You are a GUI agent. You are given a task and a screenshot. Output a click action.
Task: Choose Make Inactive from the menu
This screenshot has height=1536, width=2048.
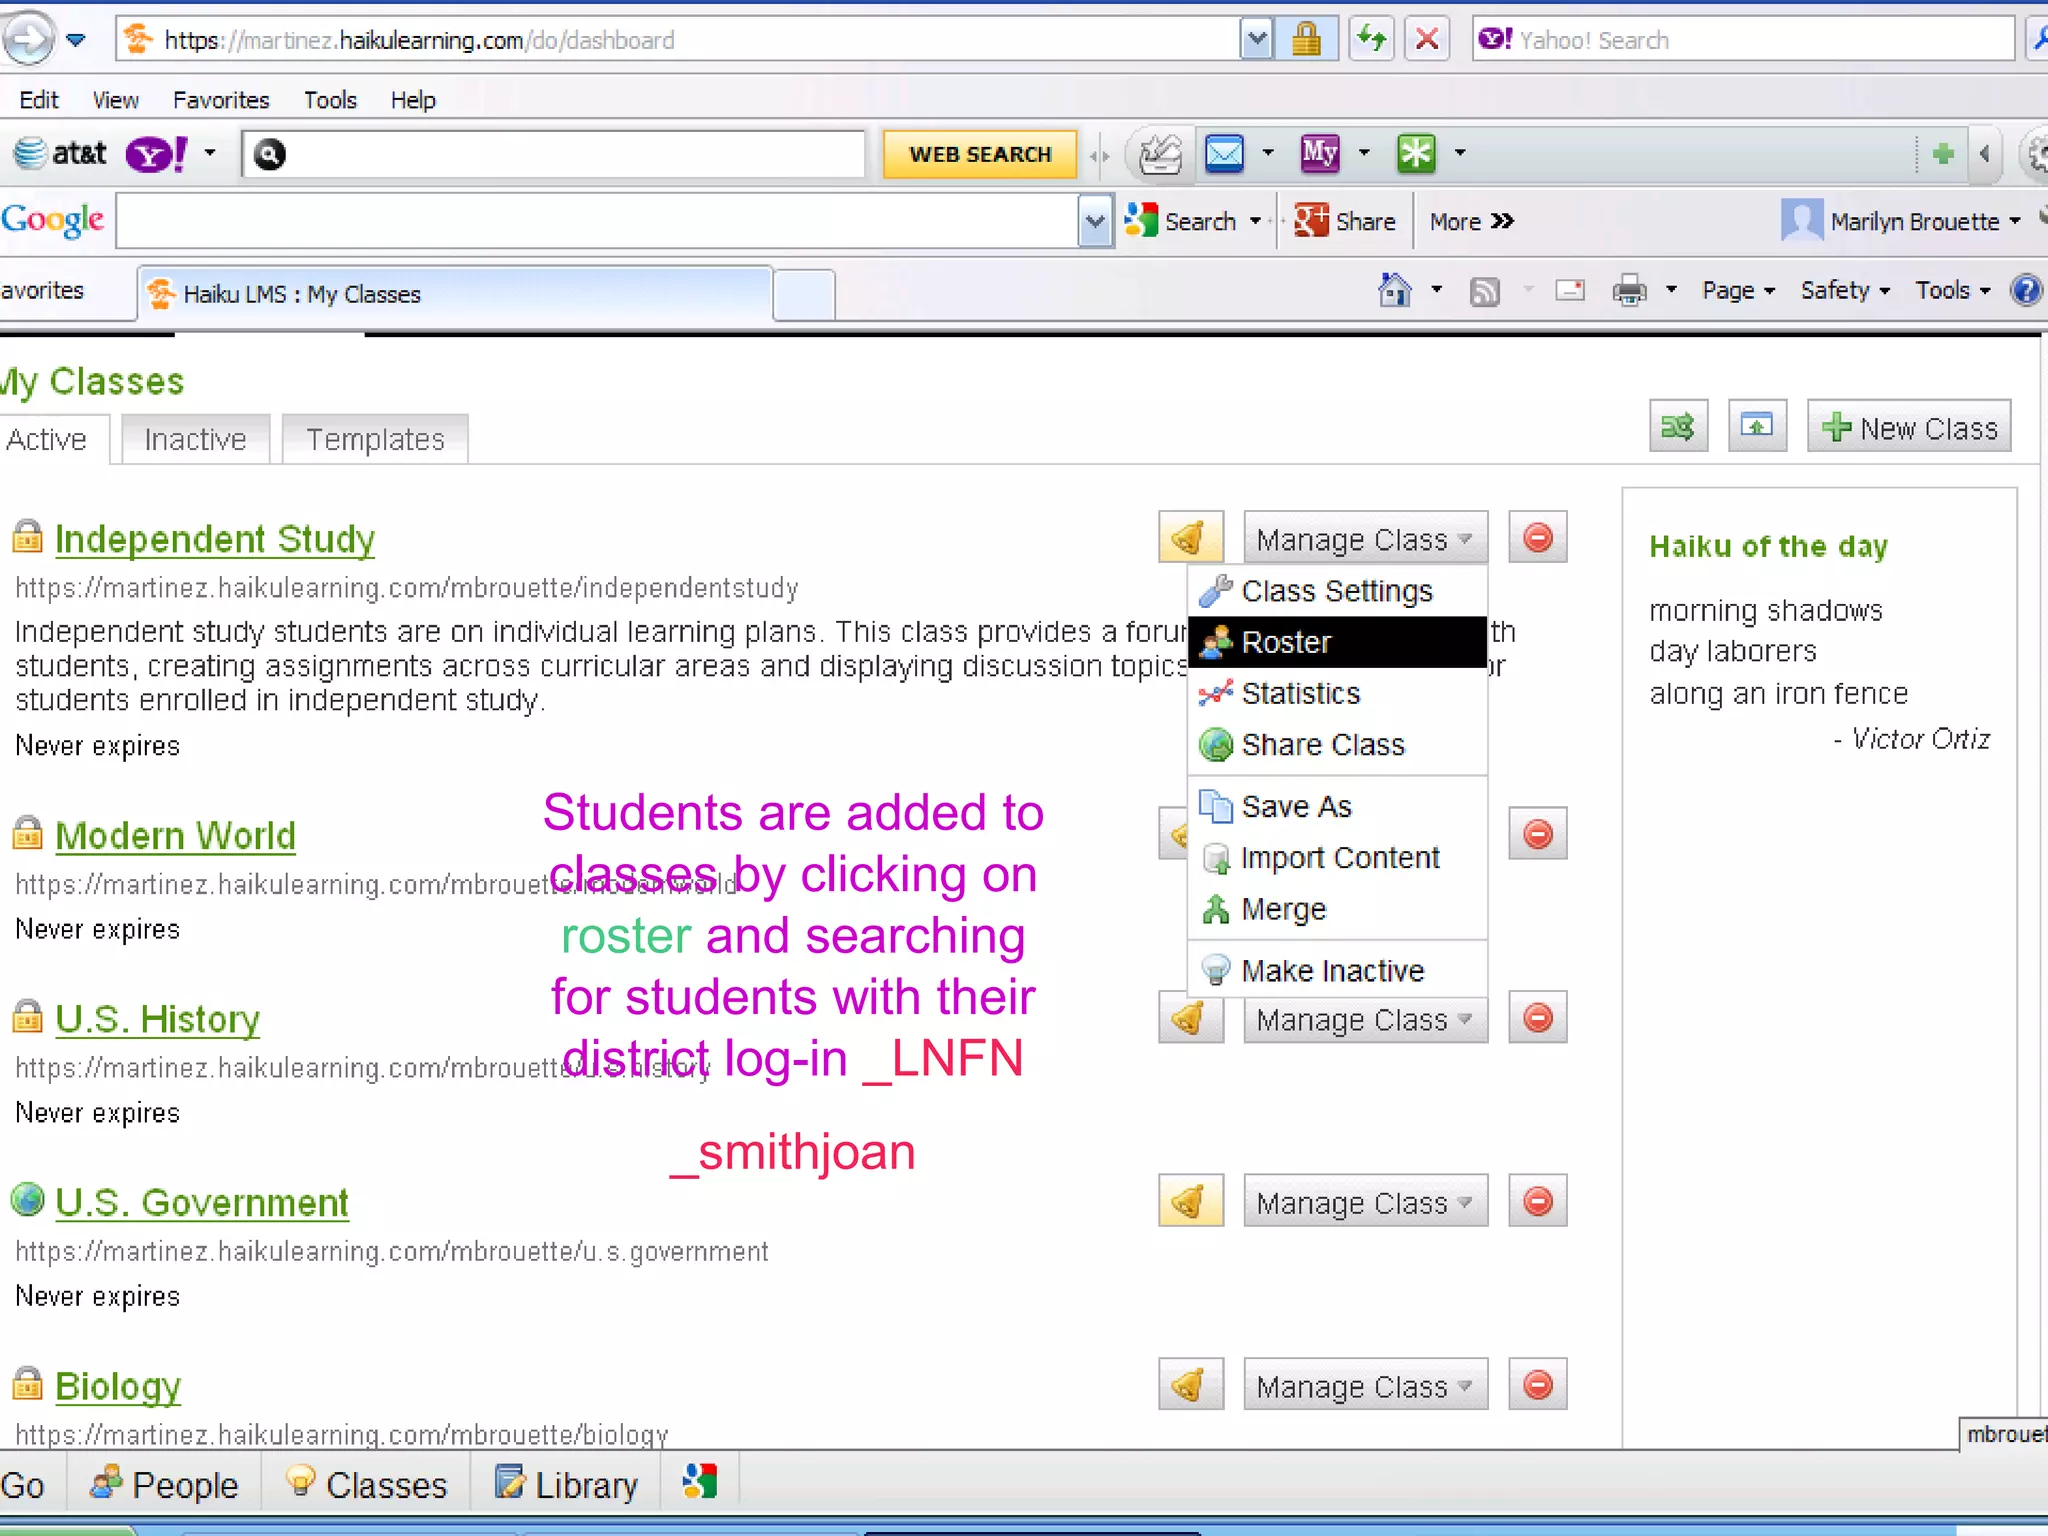pyautogui.click(x=1337, y=970)
